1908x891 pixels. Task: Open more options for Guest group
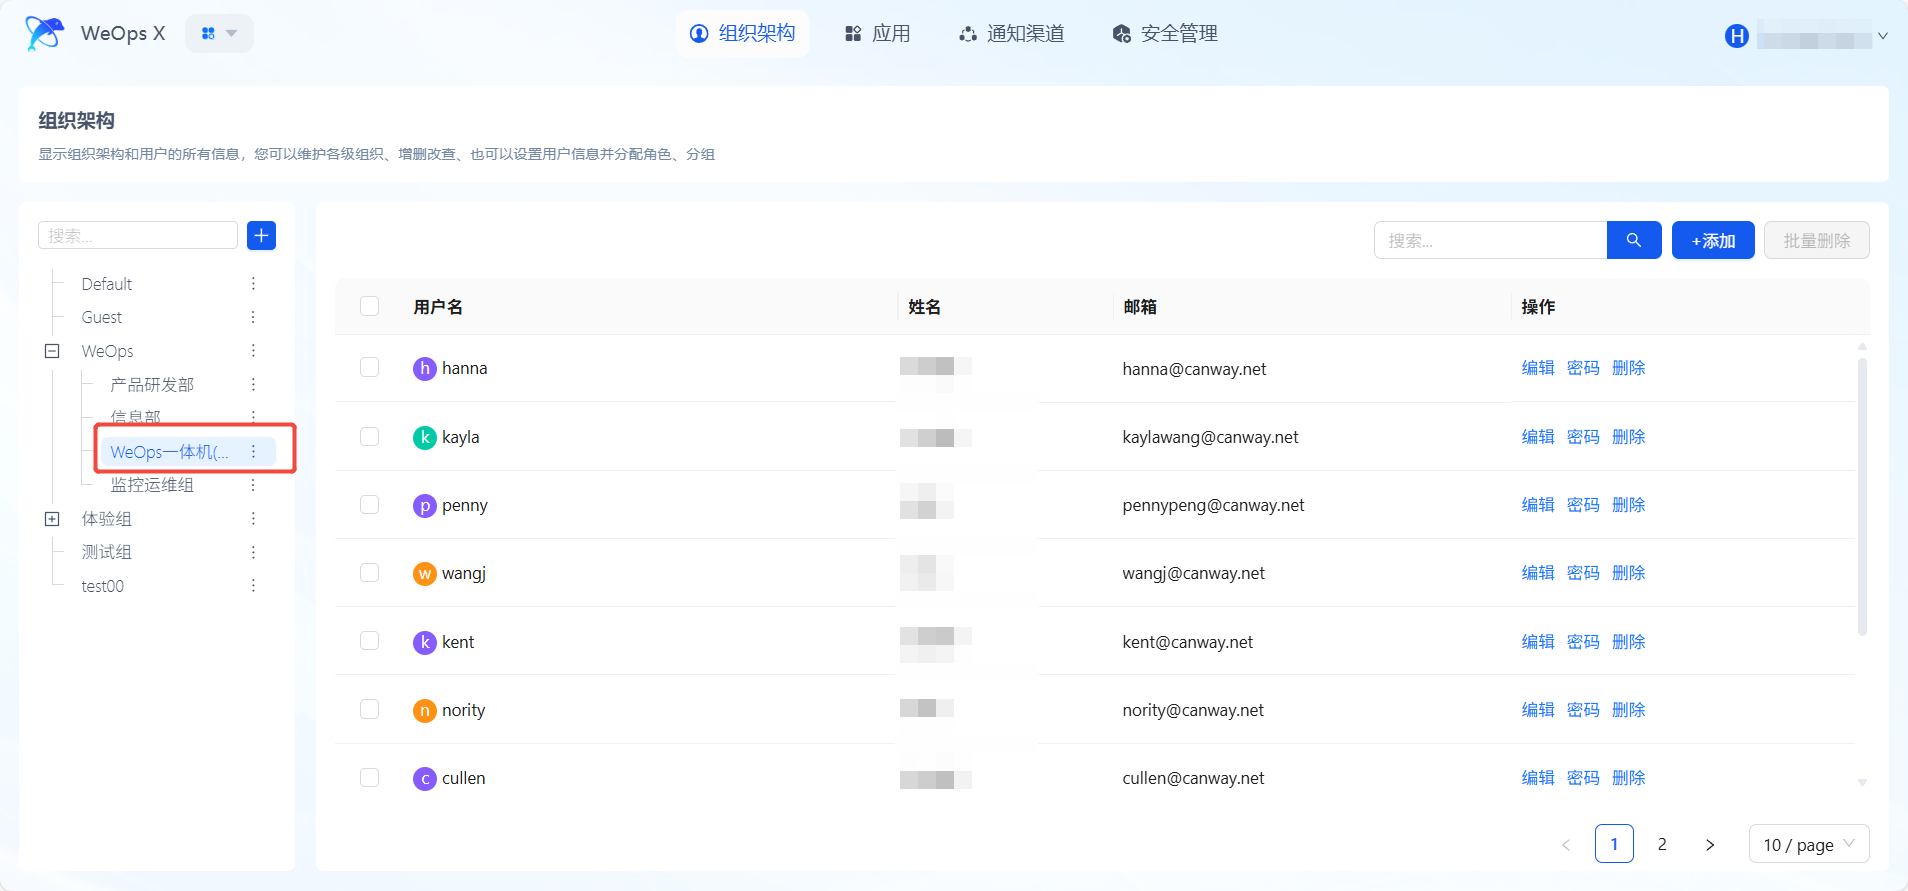253,317
